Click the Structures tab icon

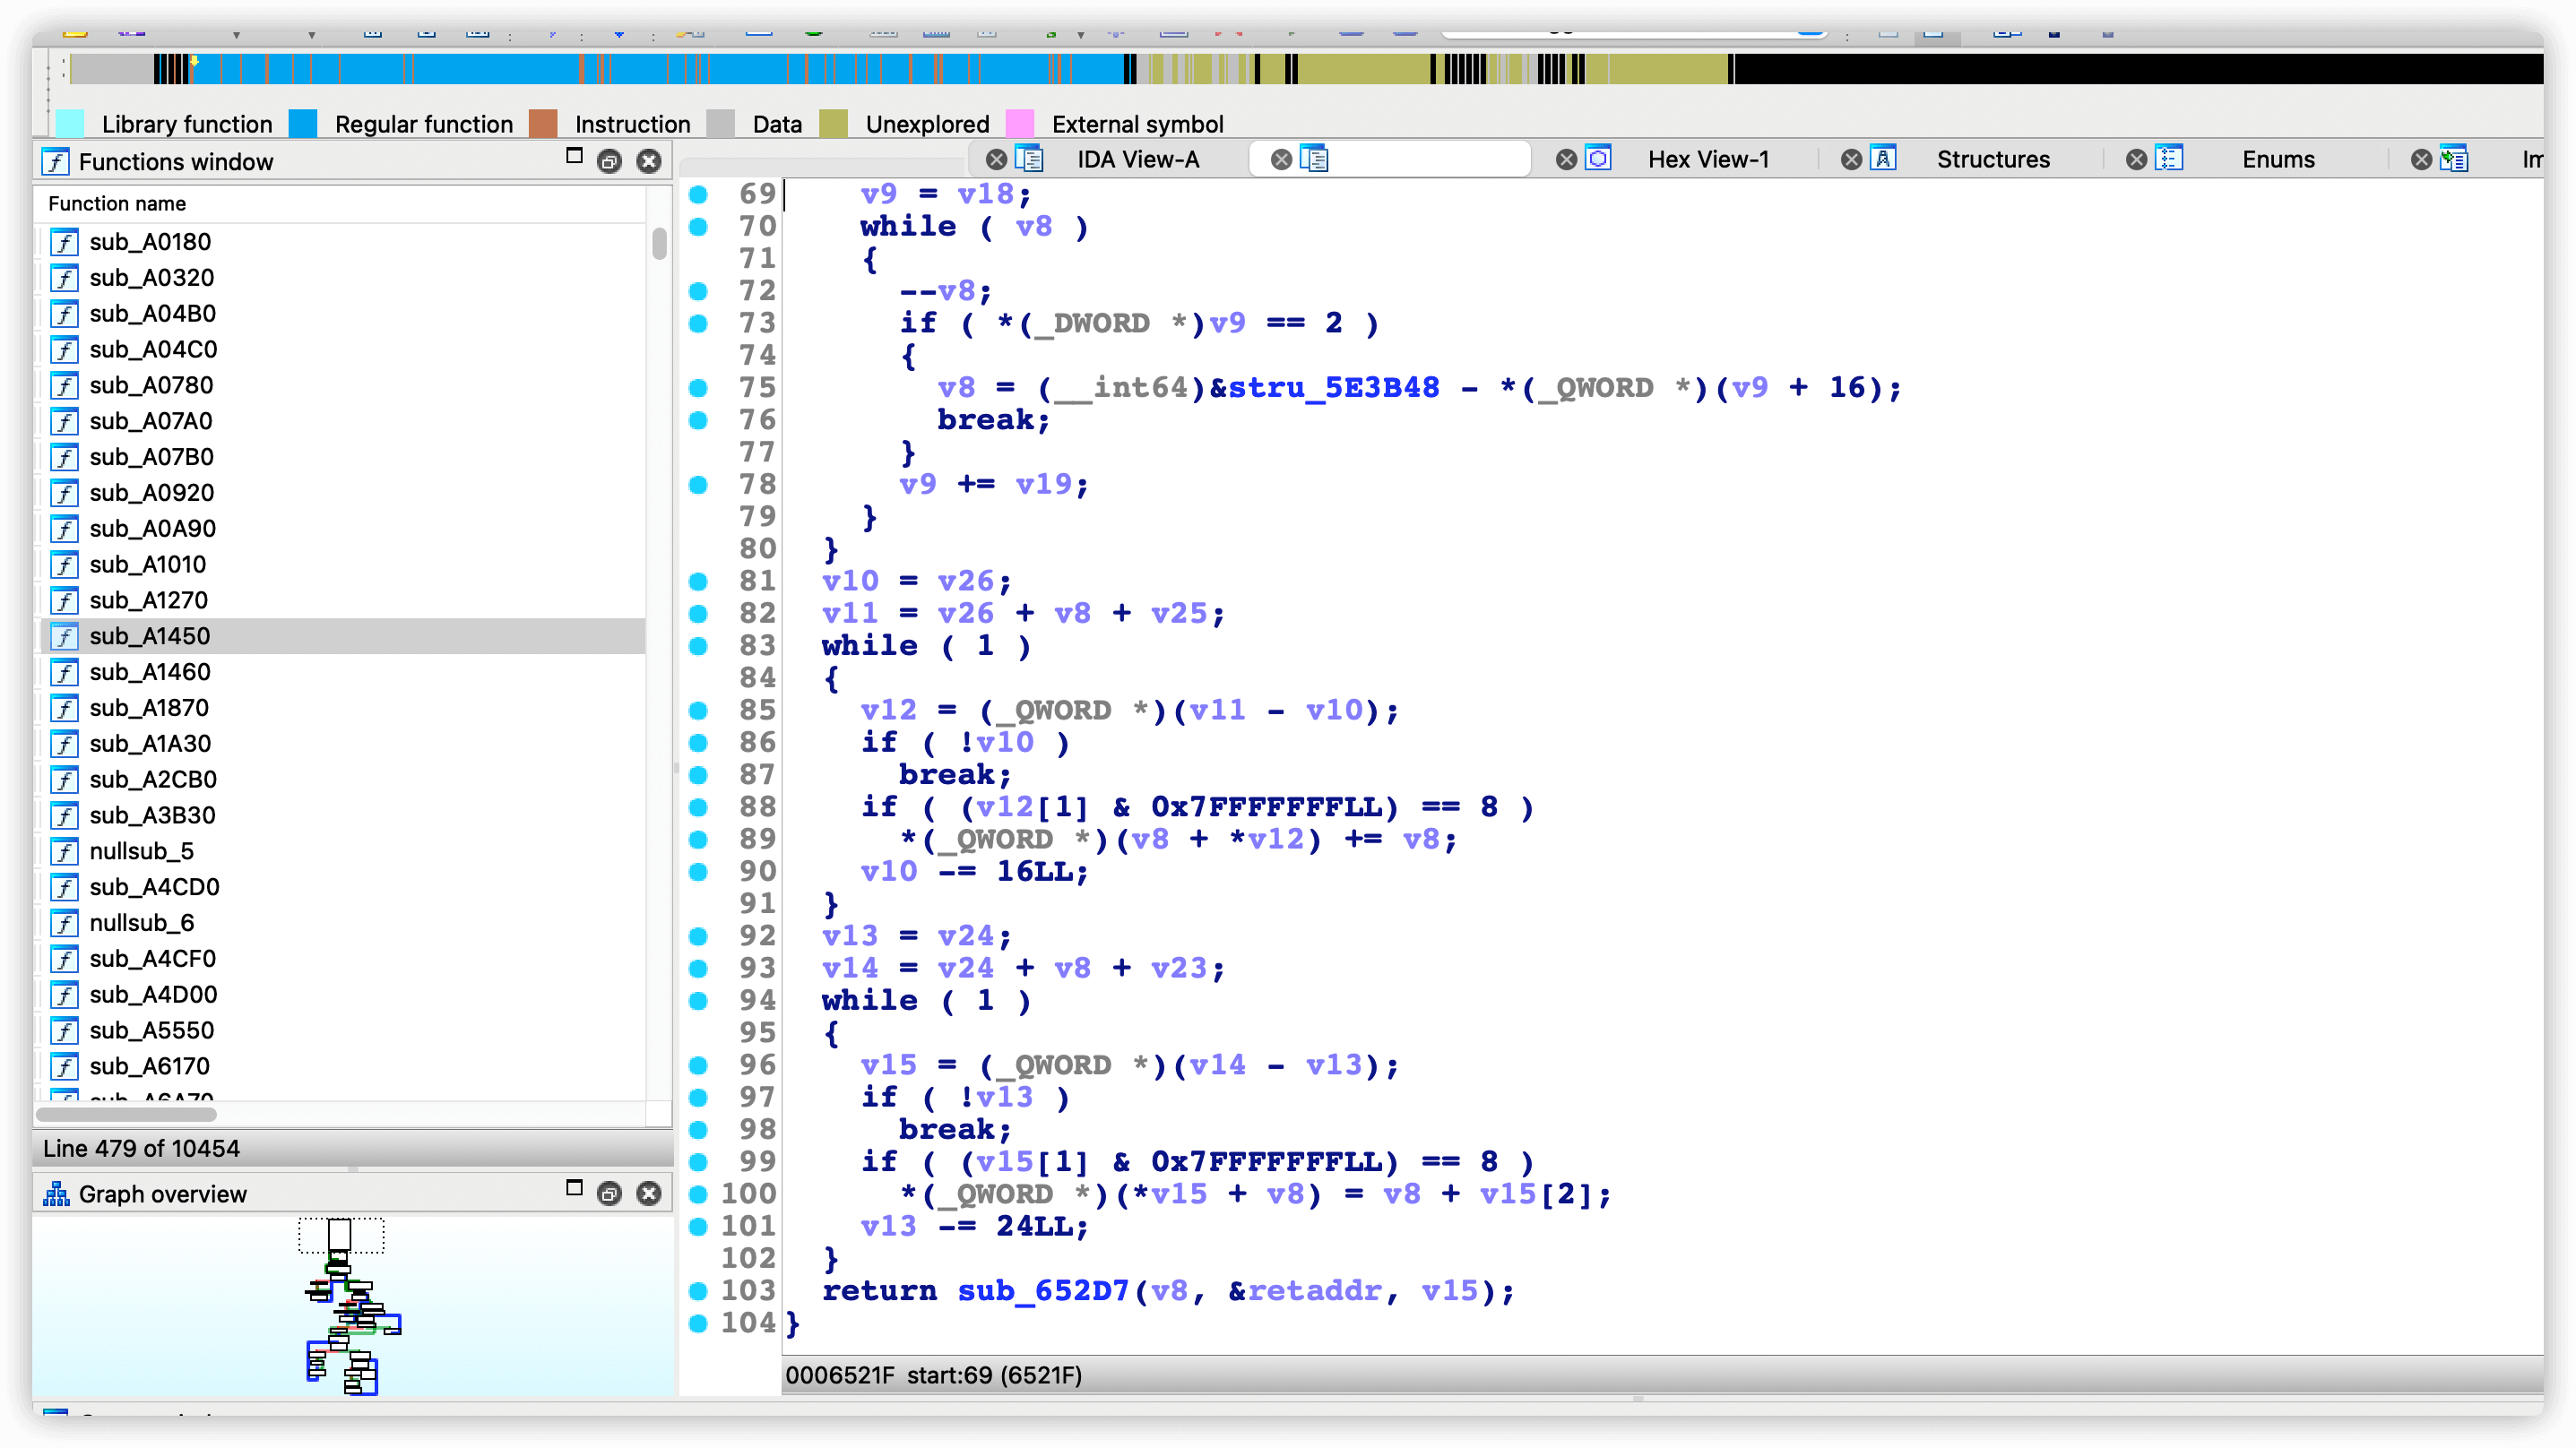pyautogui.click(x=1883, y=159)
